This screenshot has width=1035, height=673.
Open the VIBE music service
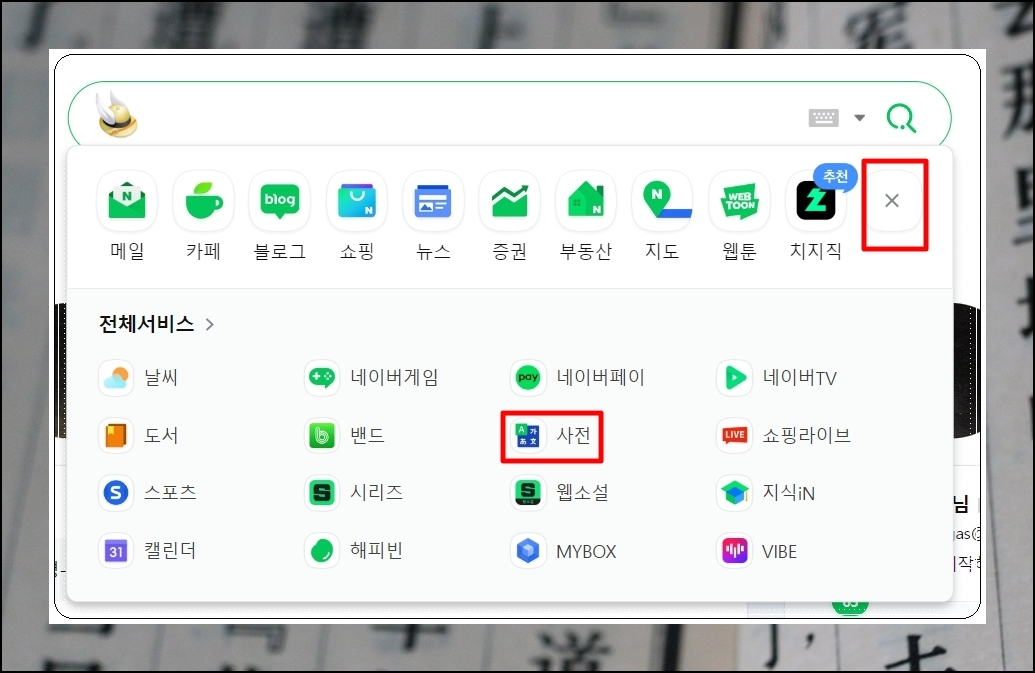757,551
